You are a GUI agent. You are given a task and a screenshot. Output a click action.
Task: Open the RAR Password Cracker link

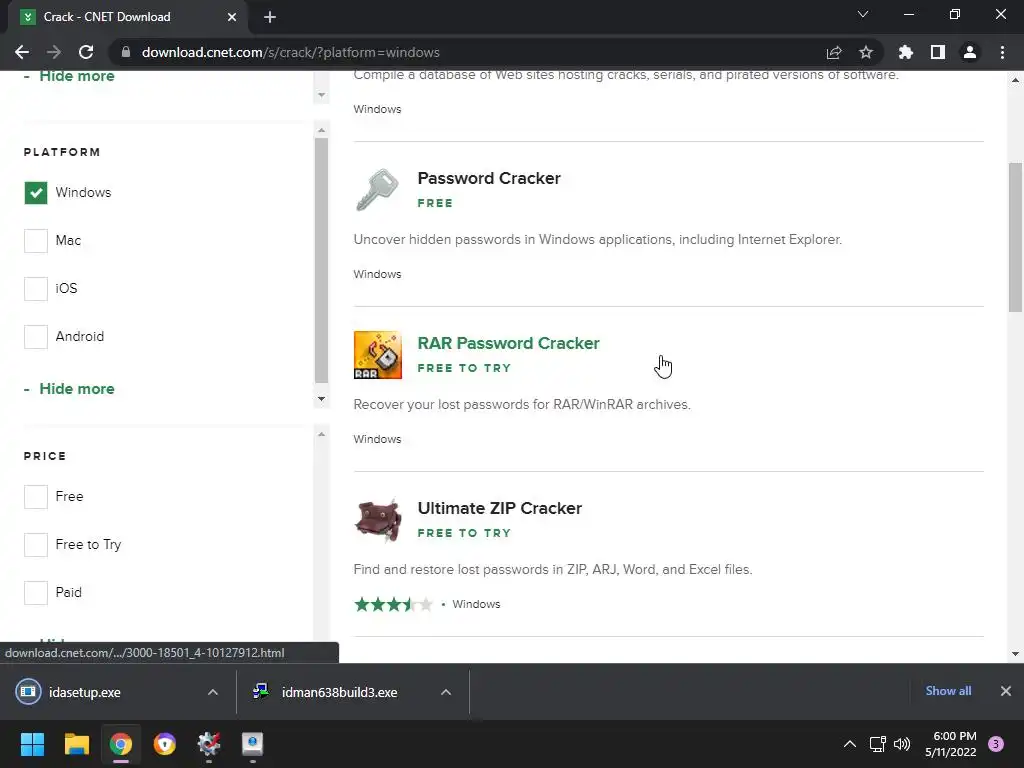coord(508,344)
